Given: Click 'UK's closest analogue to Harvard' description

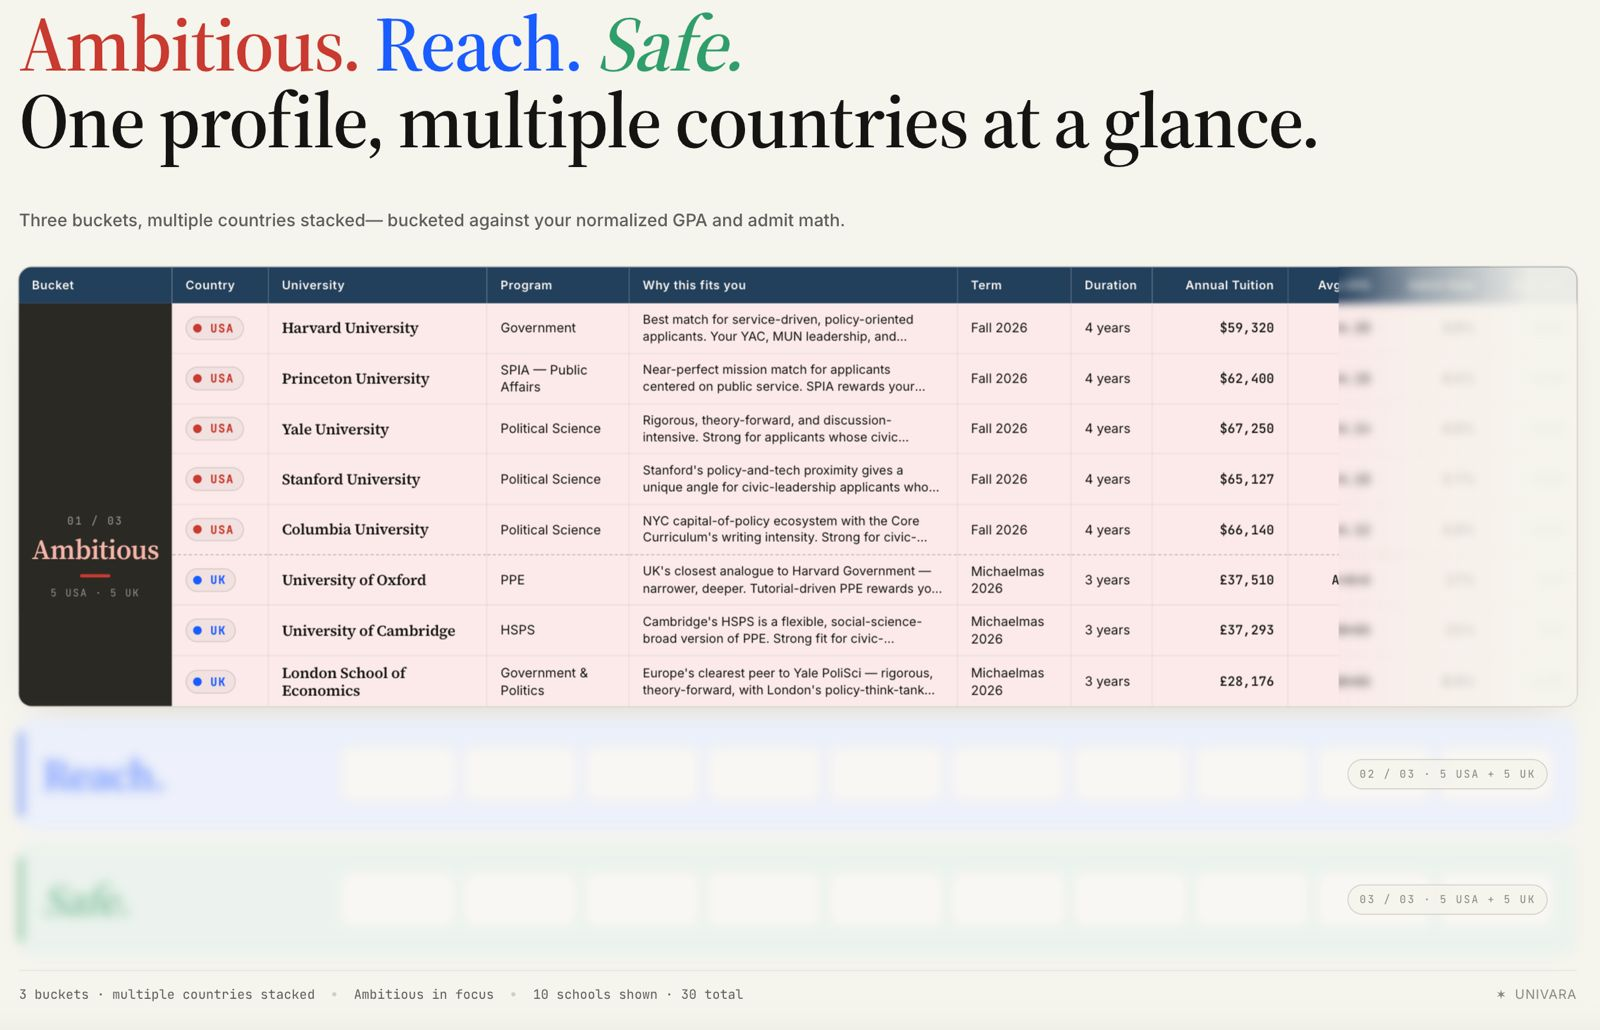Looking at the screenshot, I should point(792,580).
